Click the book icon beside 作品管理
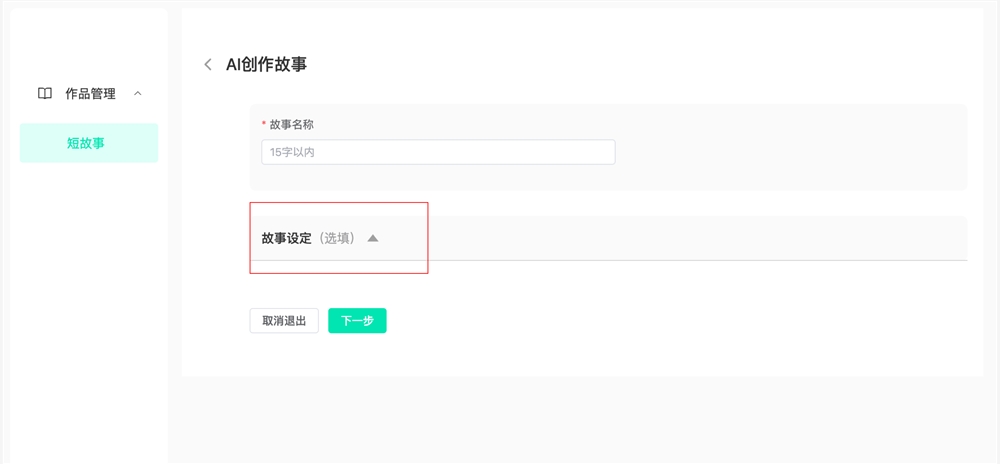The image size is (1000, 464). click(45, 94)
